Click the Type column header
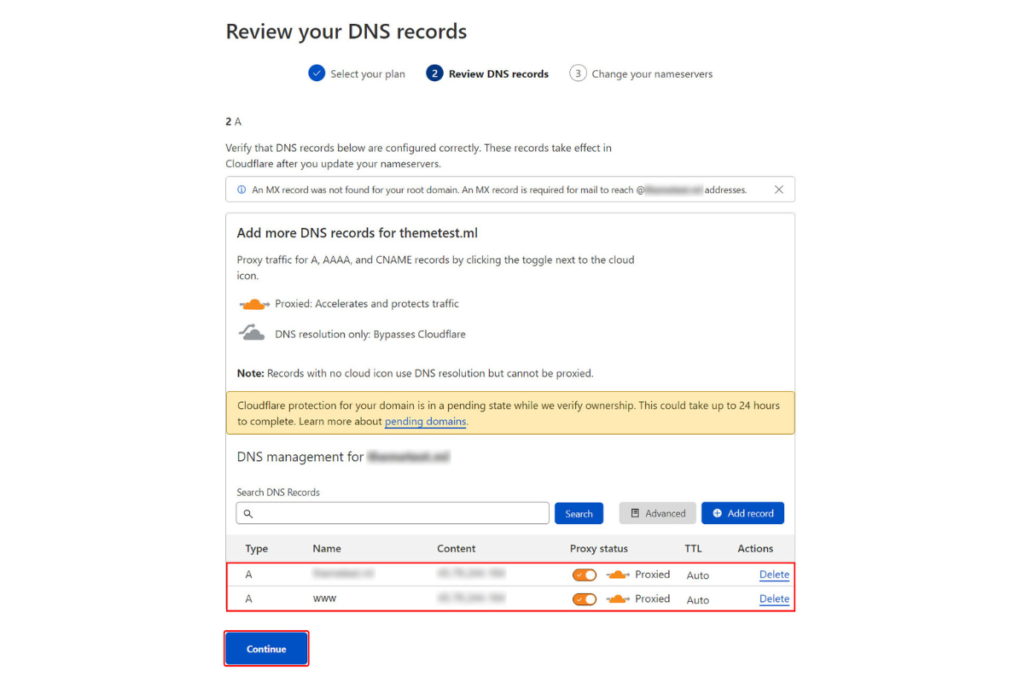Screen dimensions: 1024x683 coord(257,548)
